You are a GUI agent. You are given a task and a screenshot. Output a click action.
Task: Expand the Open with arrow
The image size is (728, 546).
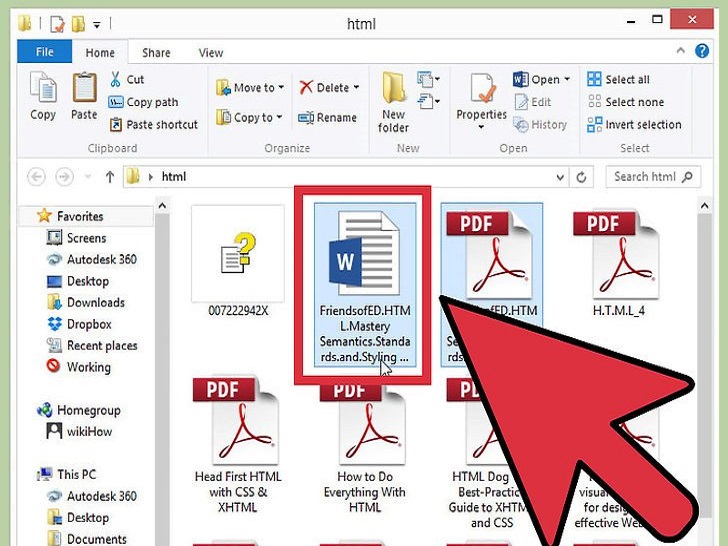click(567, 79)
